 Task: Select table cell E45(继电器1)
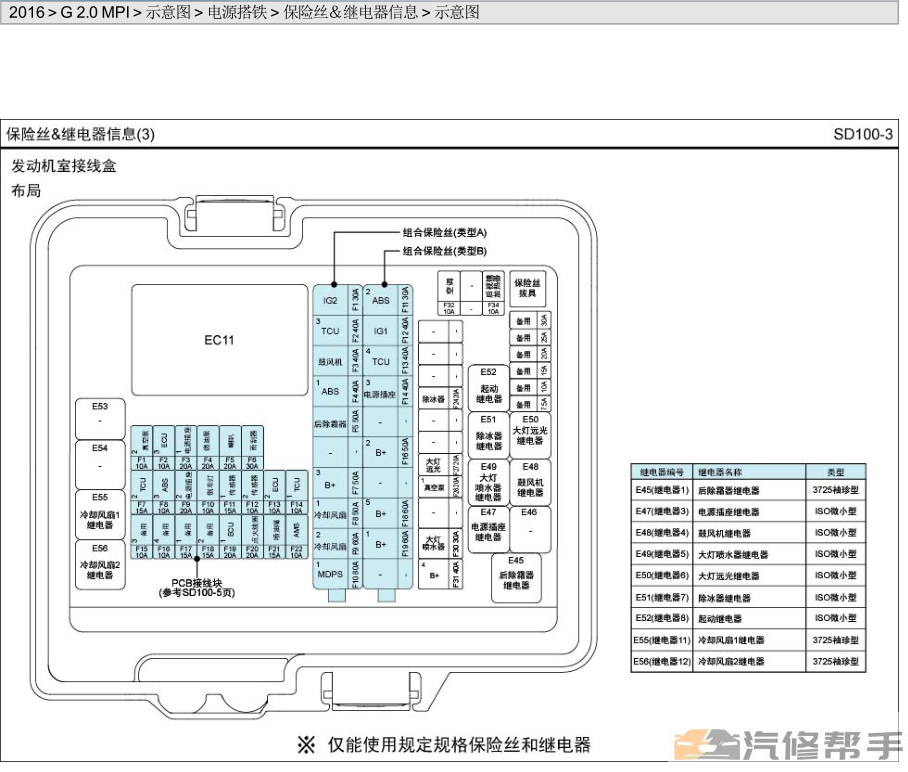click(x=662, y=490)
